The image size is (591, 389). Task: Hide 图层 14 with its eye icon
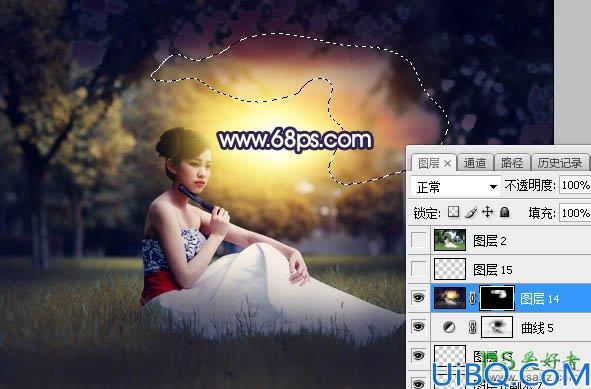418,298
